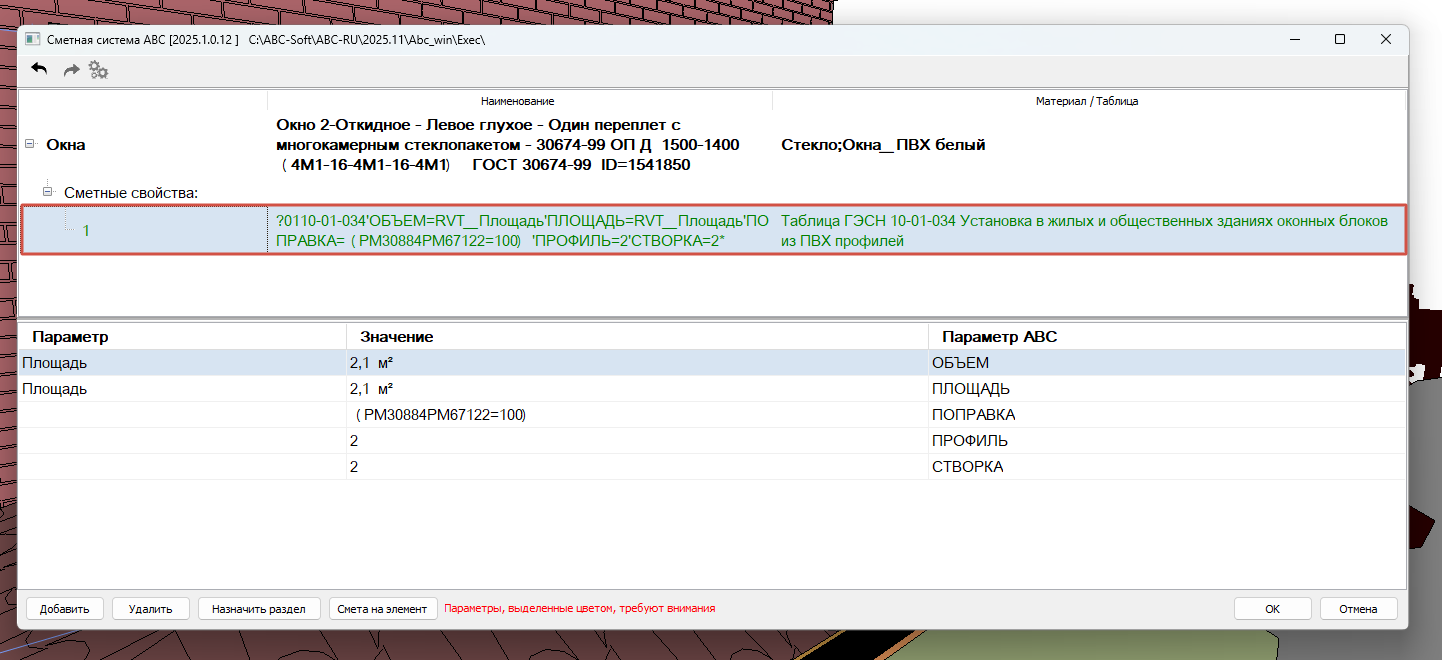Select estimate property row 1
This screenshot has height=660, width=1442.
point(713,230)
